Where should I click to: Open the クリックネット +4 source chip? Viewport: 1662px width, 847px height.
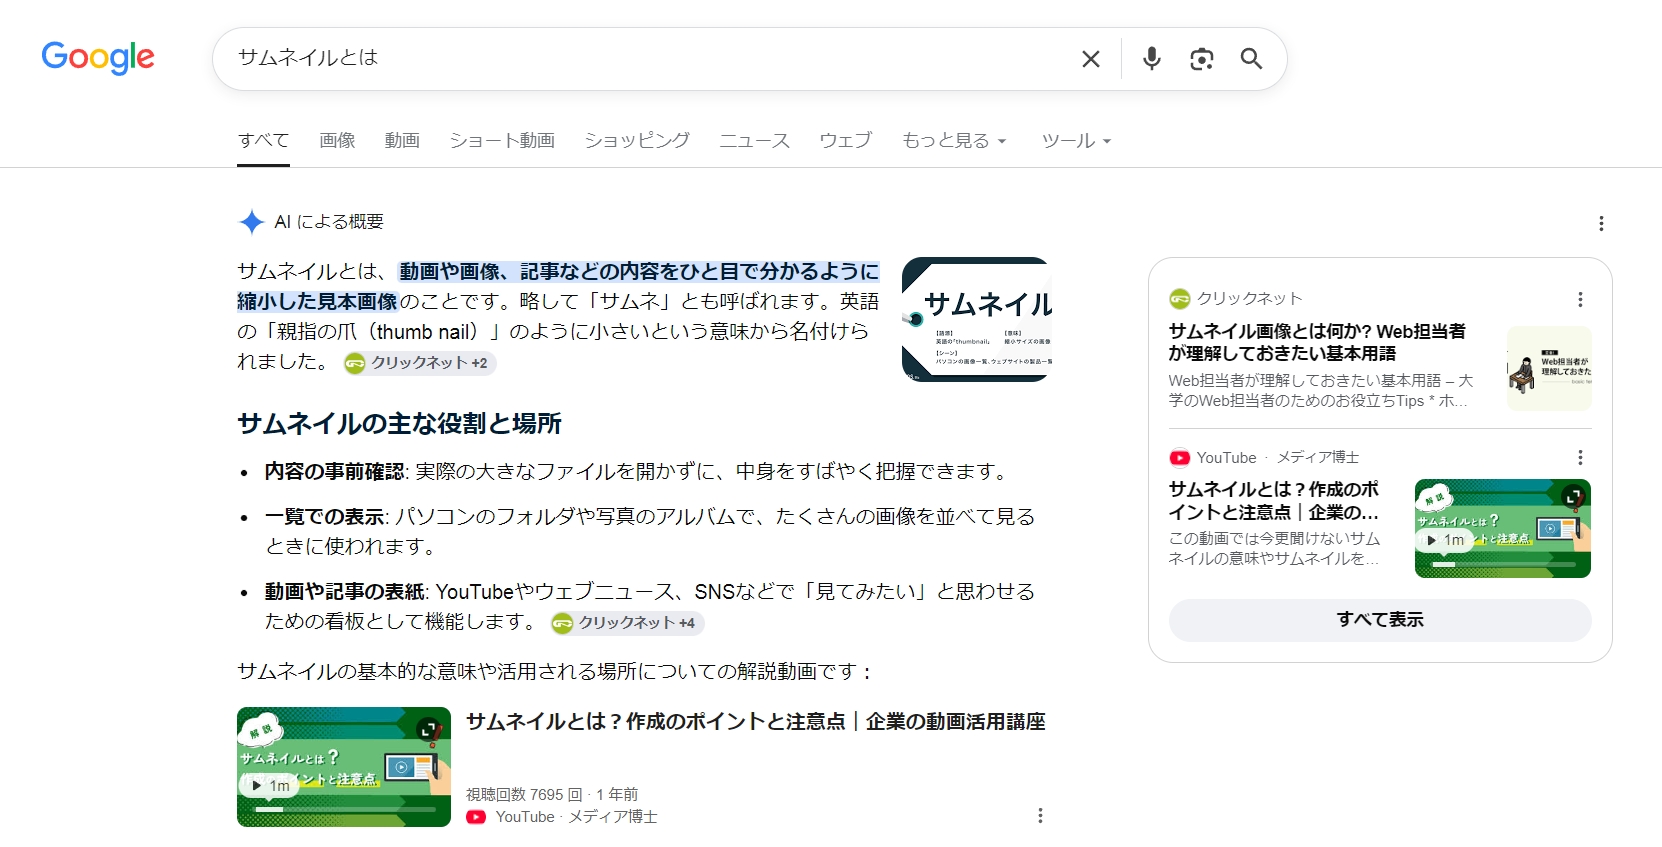(627, 623)
